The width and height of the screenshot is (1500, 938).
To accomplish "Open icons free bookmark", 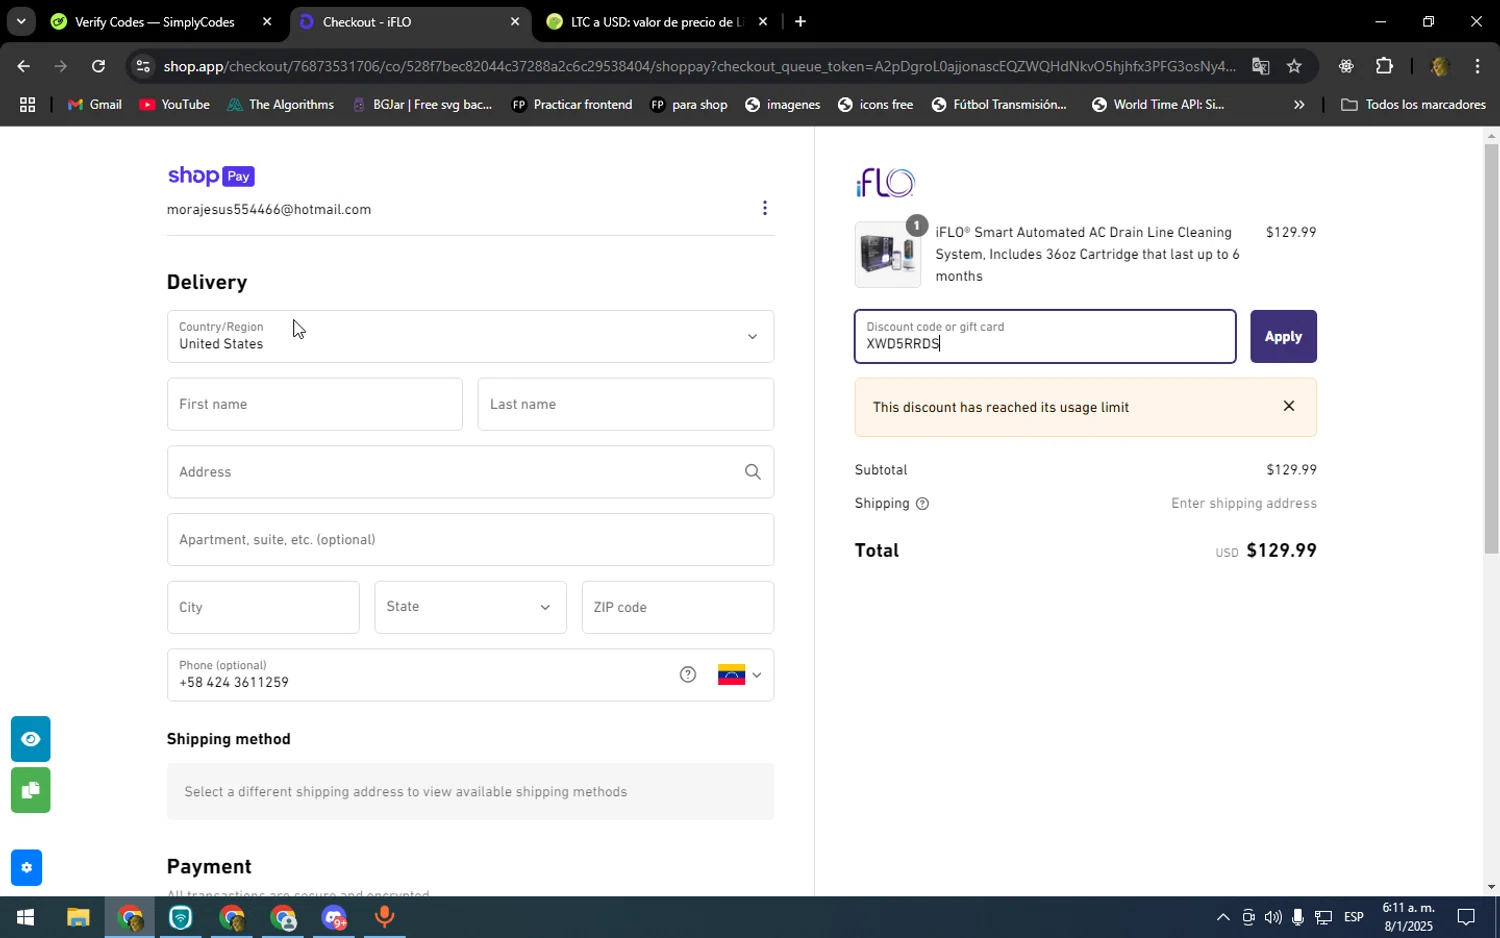I will pyautogui.click(x=875, y=104).
